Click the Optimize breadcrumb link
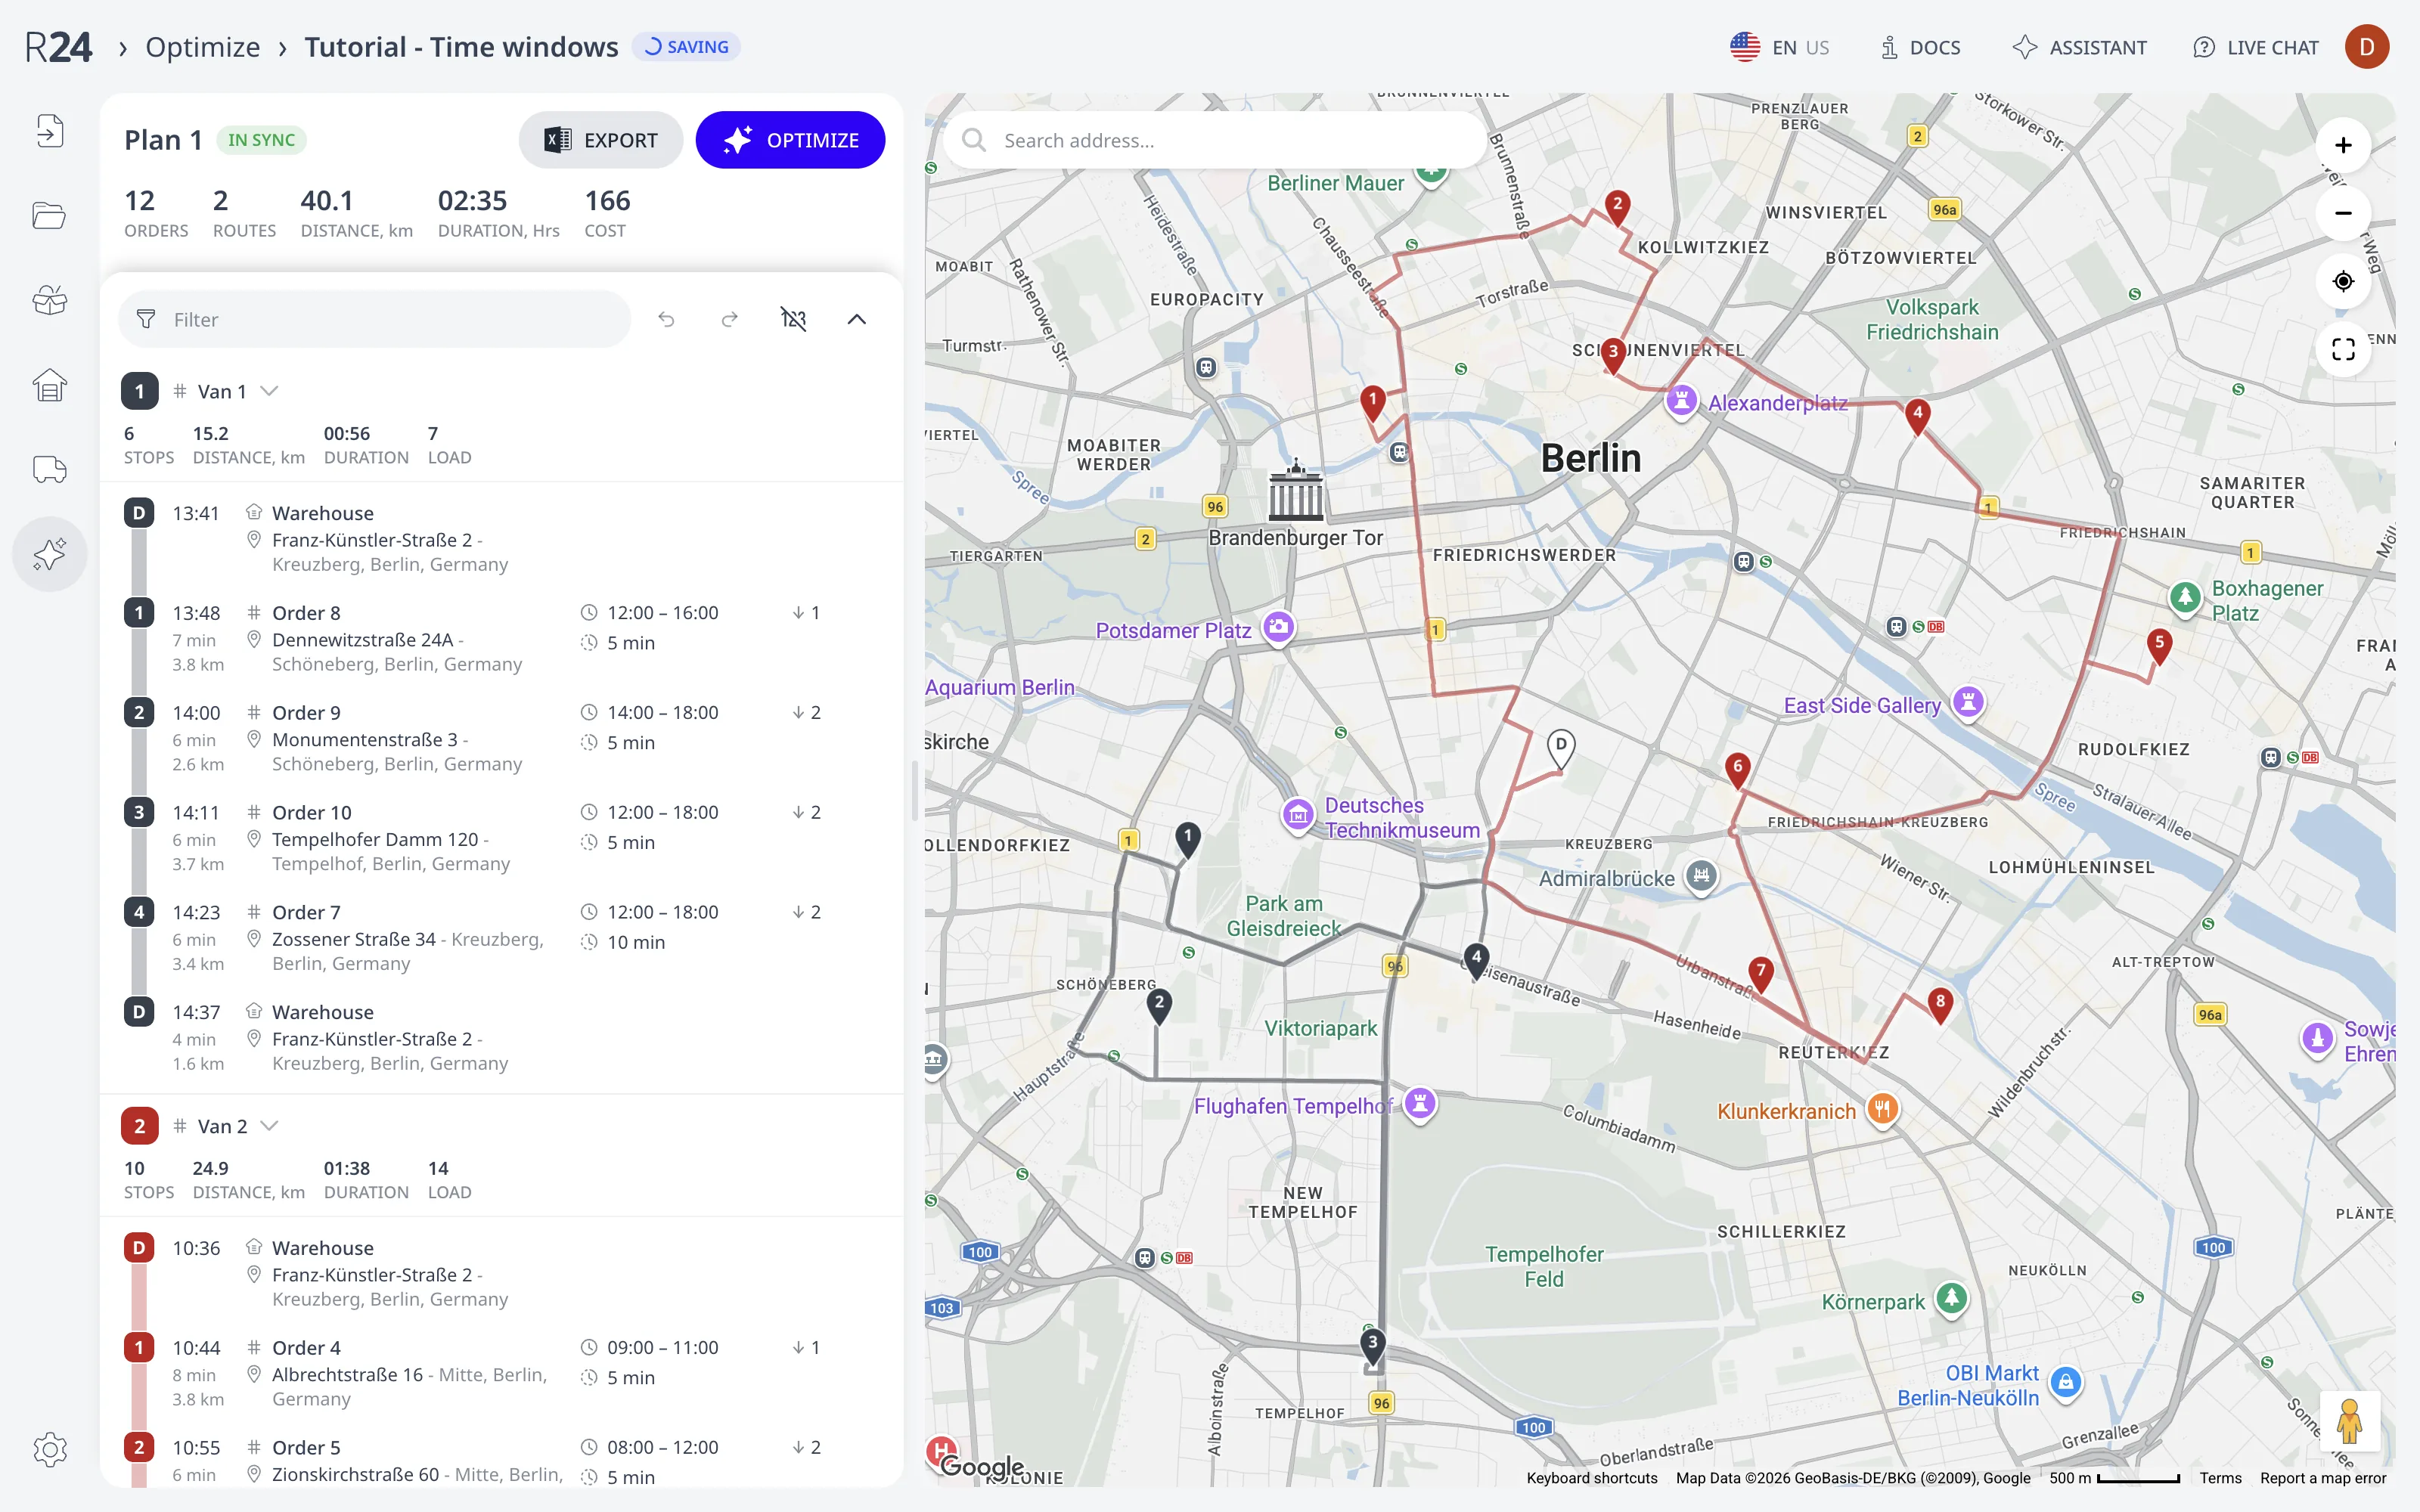Screen dimensions: 2420x1512 [203, 47]
